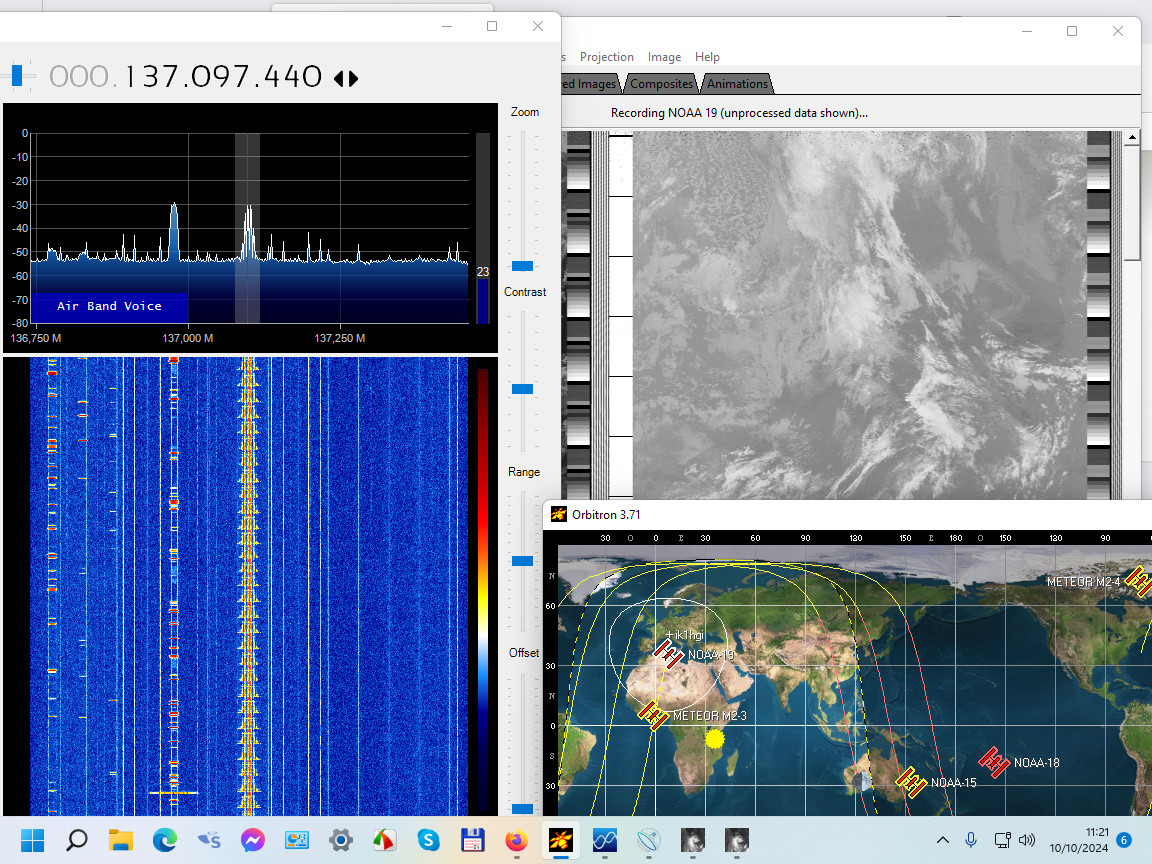Screen dimensions: 1152x864
Task: Adjust the Offset slider handle
Action: tap(522, 808)
